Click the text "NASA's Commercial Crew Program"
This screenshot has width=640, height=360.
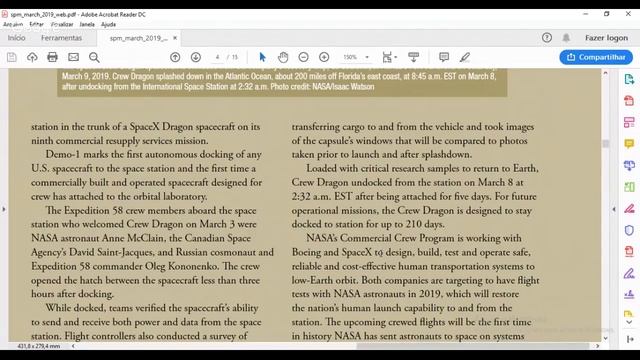[380, 238]
